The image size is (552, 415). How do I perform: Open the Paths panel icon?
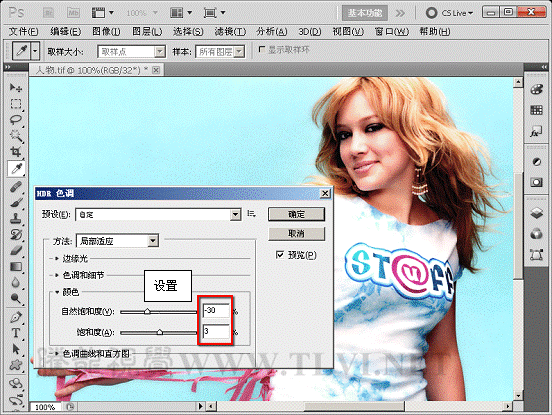coord(536,254)
